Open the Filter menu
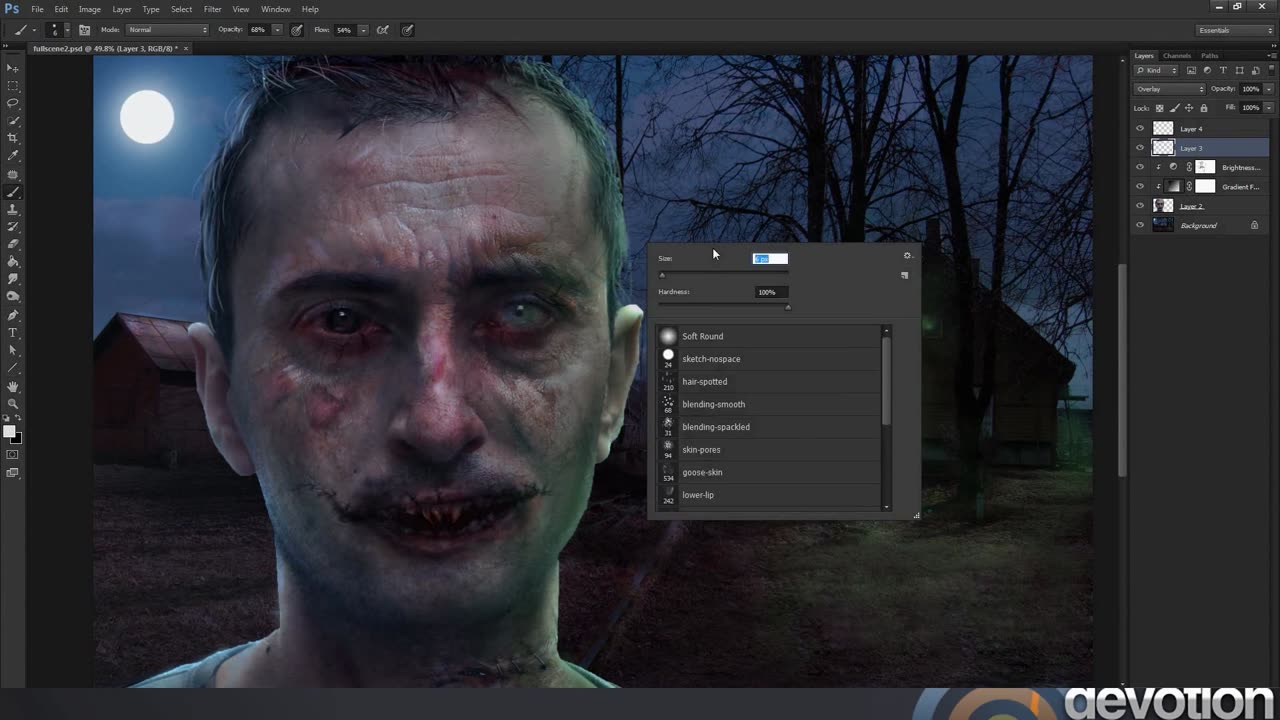The height and width of the screenshot is (720, 1280). pyautogui.click(x=213, y=9)
